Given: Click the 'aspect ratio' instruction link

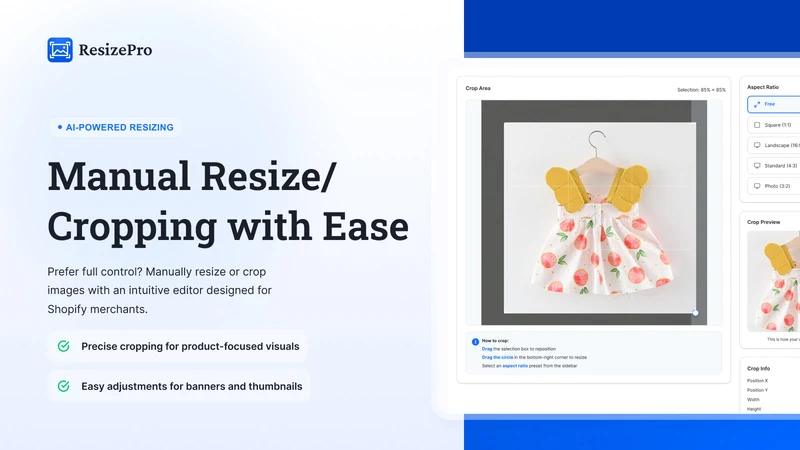Looking at the screenshot, I should (515, 366).
